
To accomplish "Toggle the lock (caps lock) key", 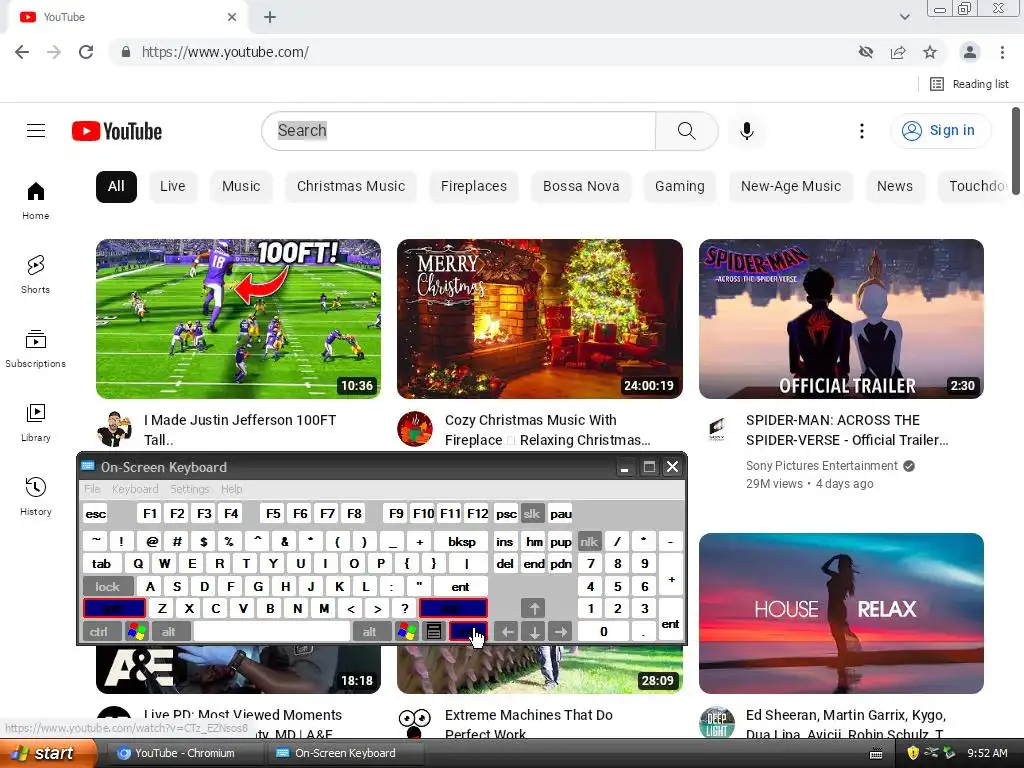I will pyautogui.click(x=108, y=586).
